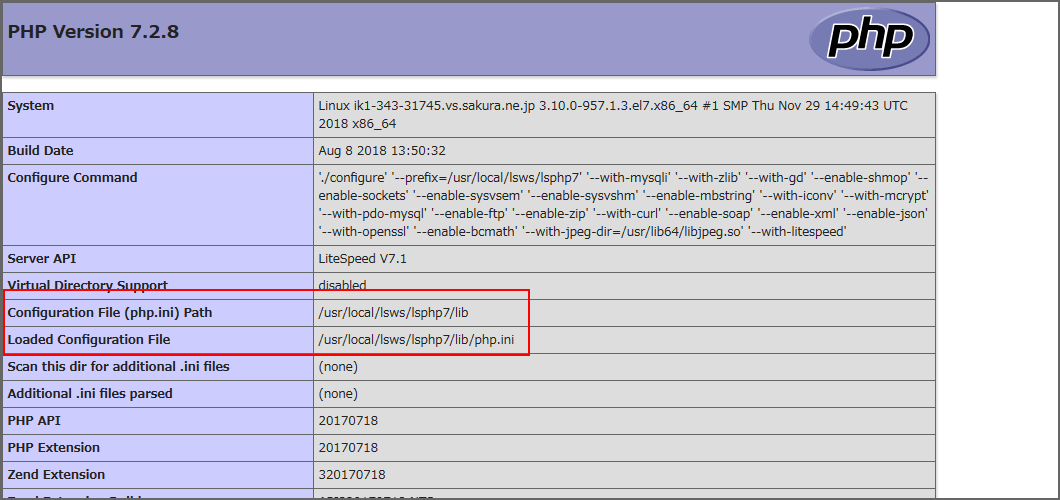1060x500 pixels.
Task: Click the /usr/local/lsws/lsphp7/lib path value
Action: [393, 313]
